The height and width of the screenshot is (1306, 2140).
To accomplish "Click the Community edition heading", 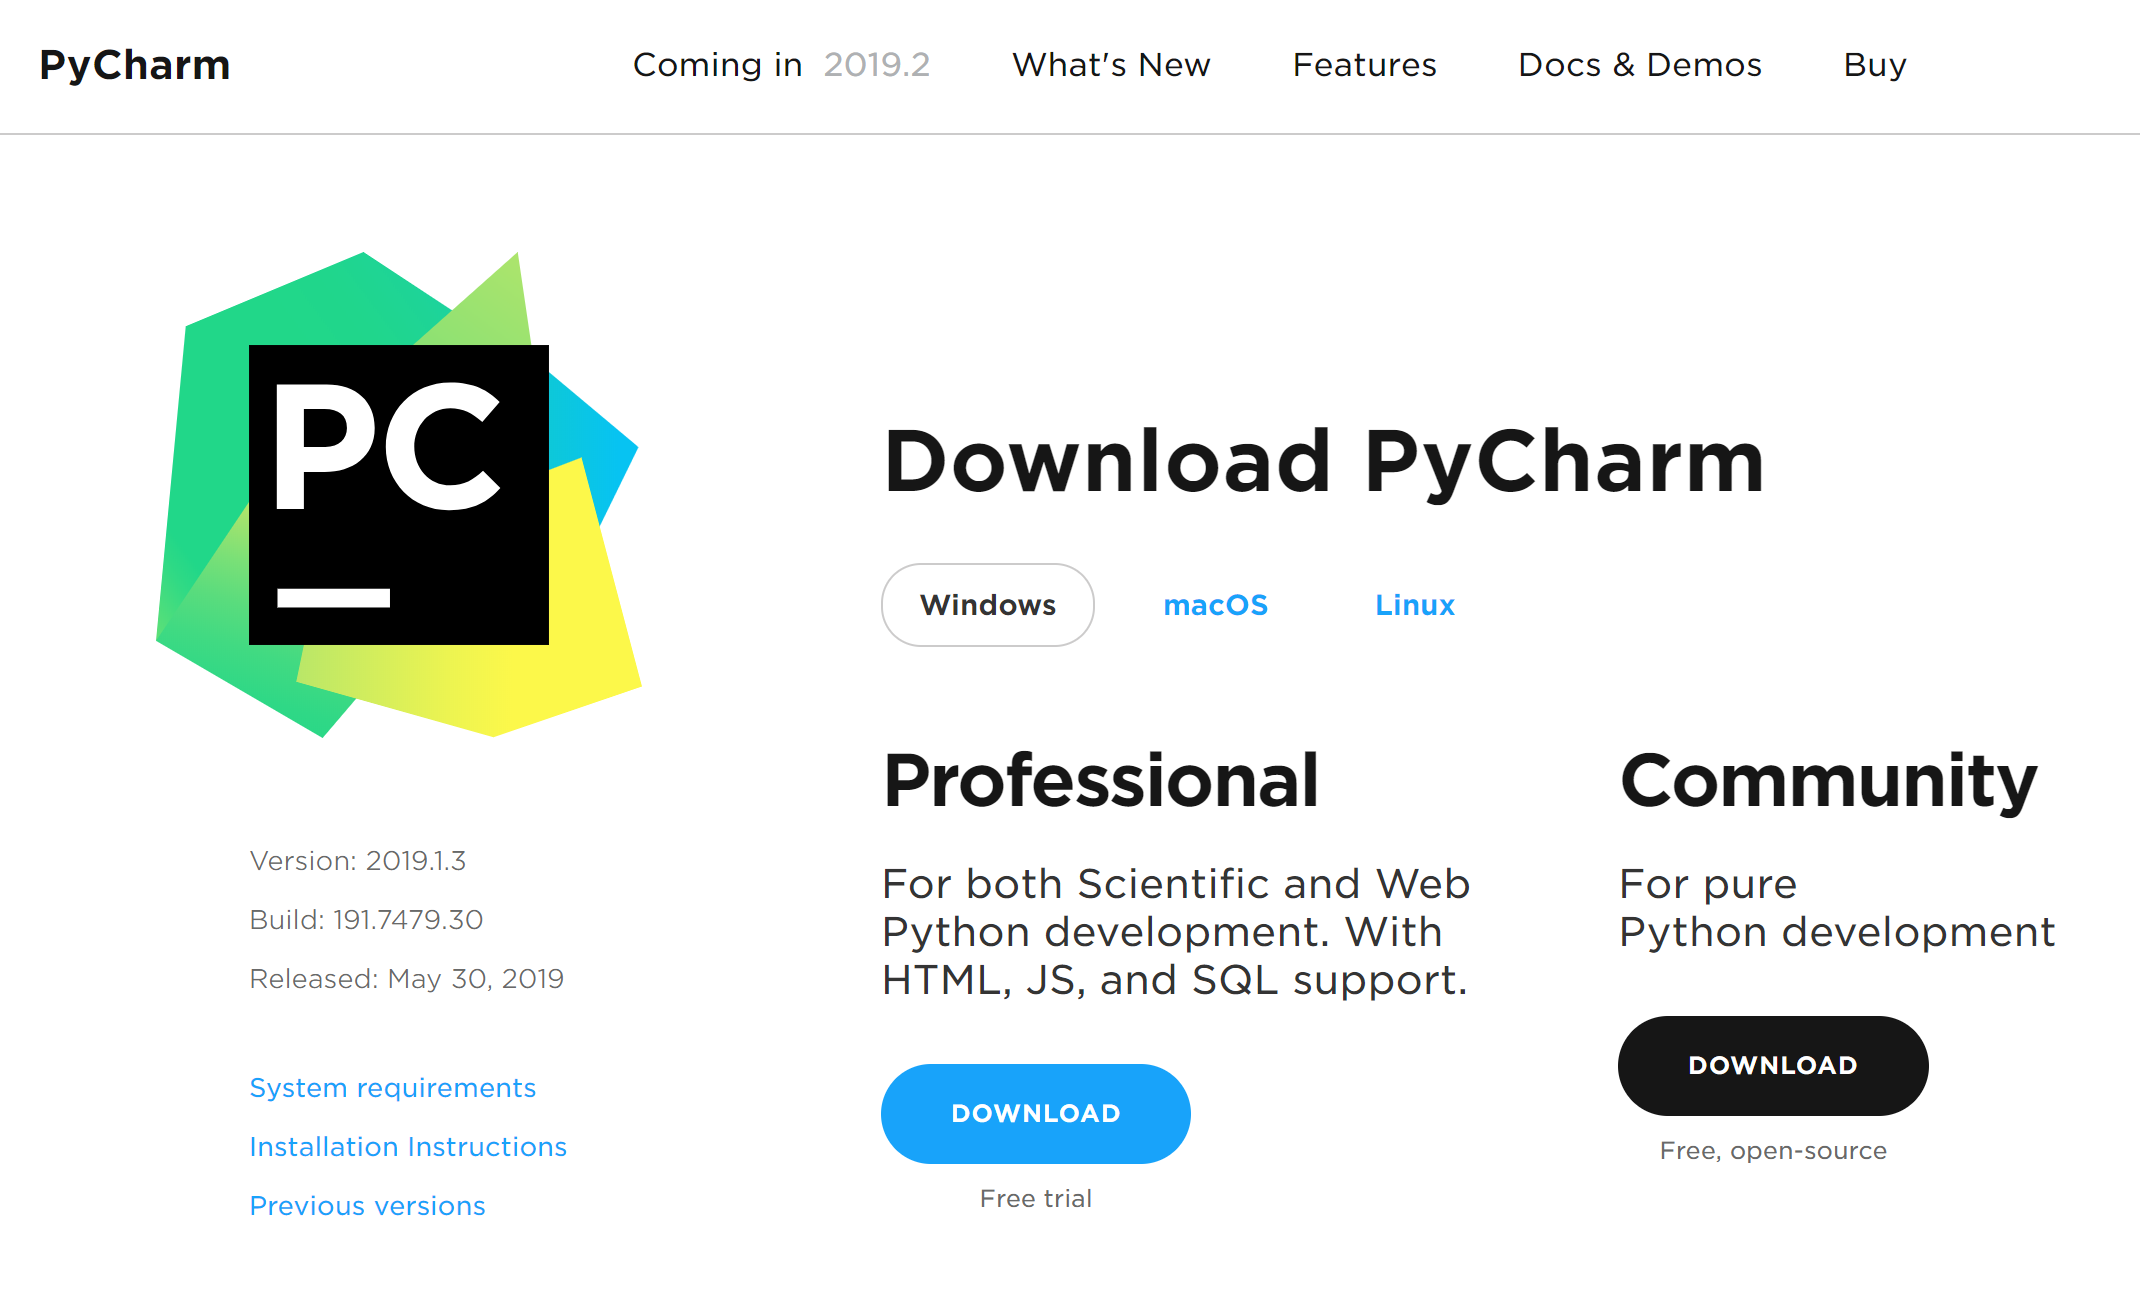I will click(x=1827, y=781).
